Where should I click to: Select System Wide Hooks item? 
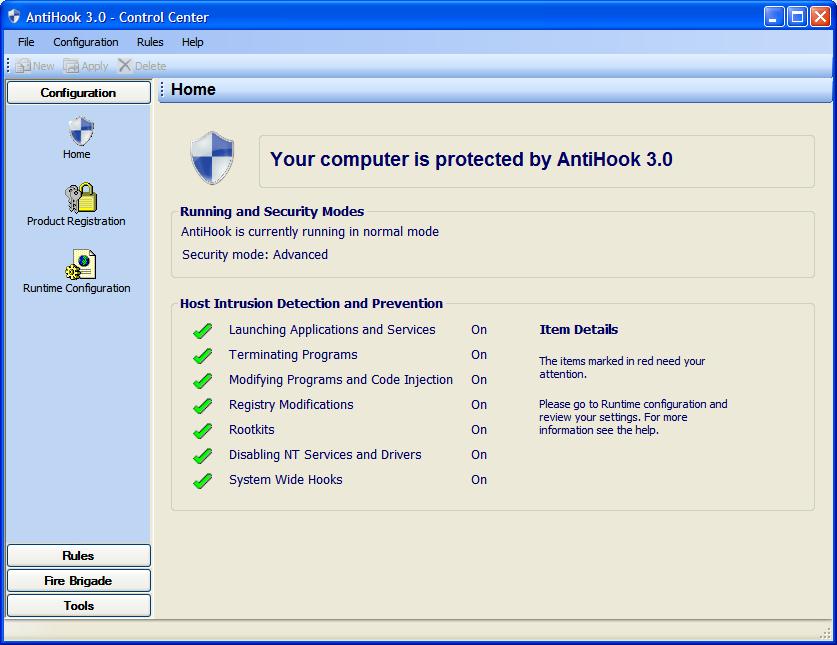click(x=286, y=479)
